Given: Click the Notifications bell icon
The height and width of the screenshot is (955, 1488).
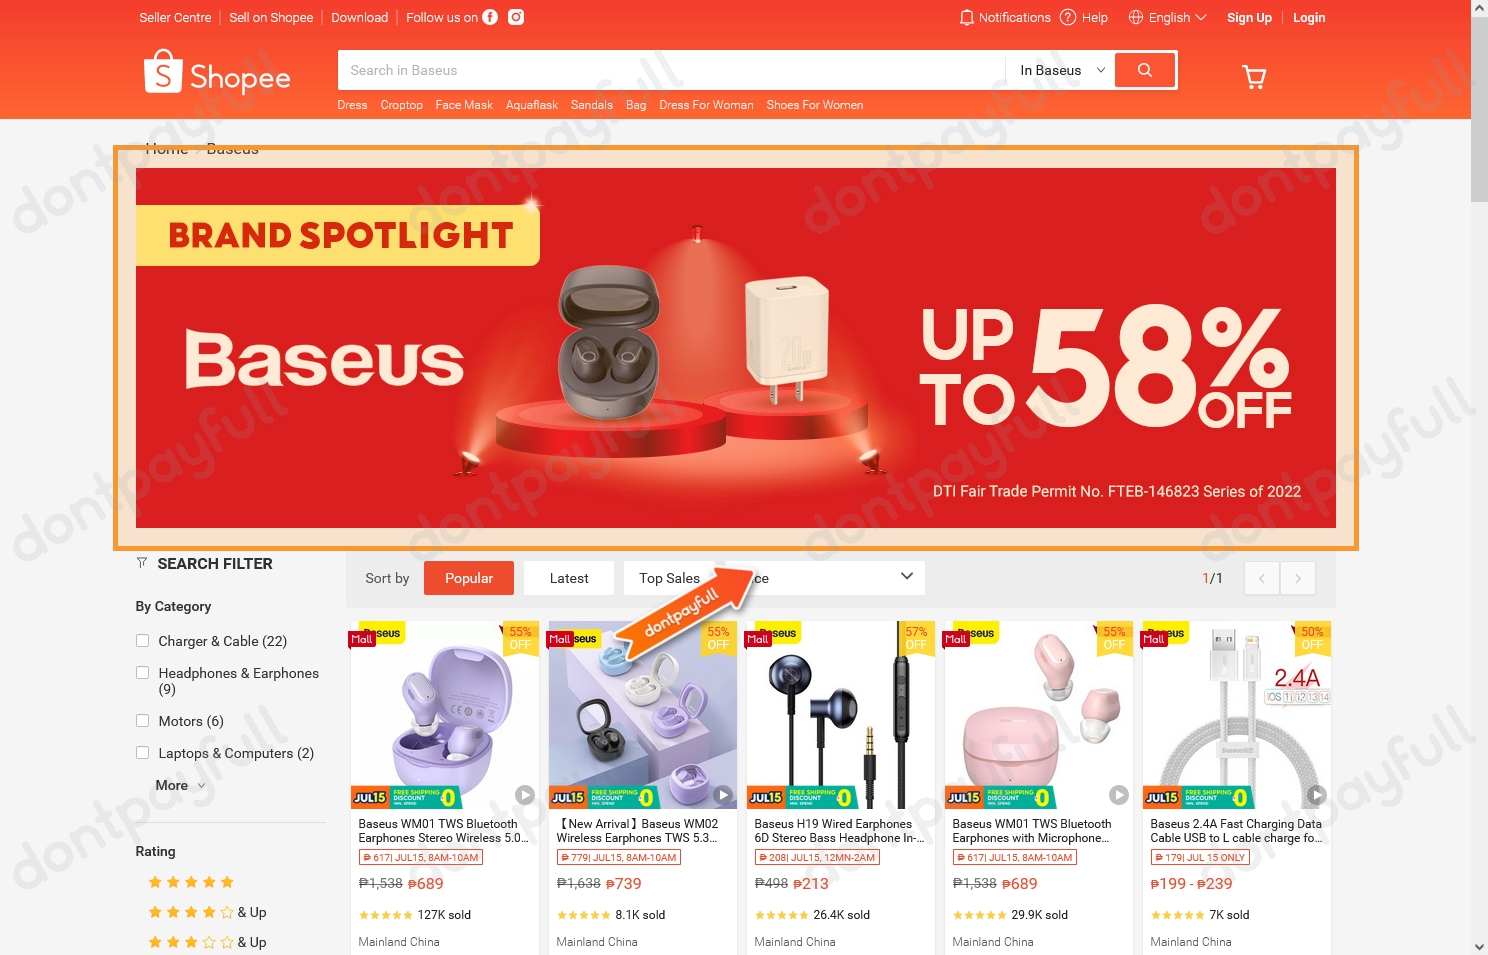Looking at the screenshot, I should 966,17.
